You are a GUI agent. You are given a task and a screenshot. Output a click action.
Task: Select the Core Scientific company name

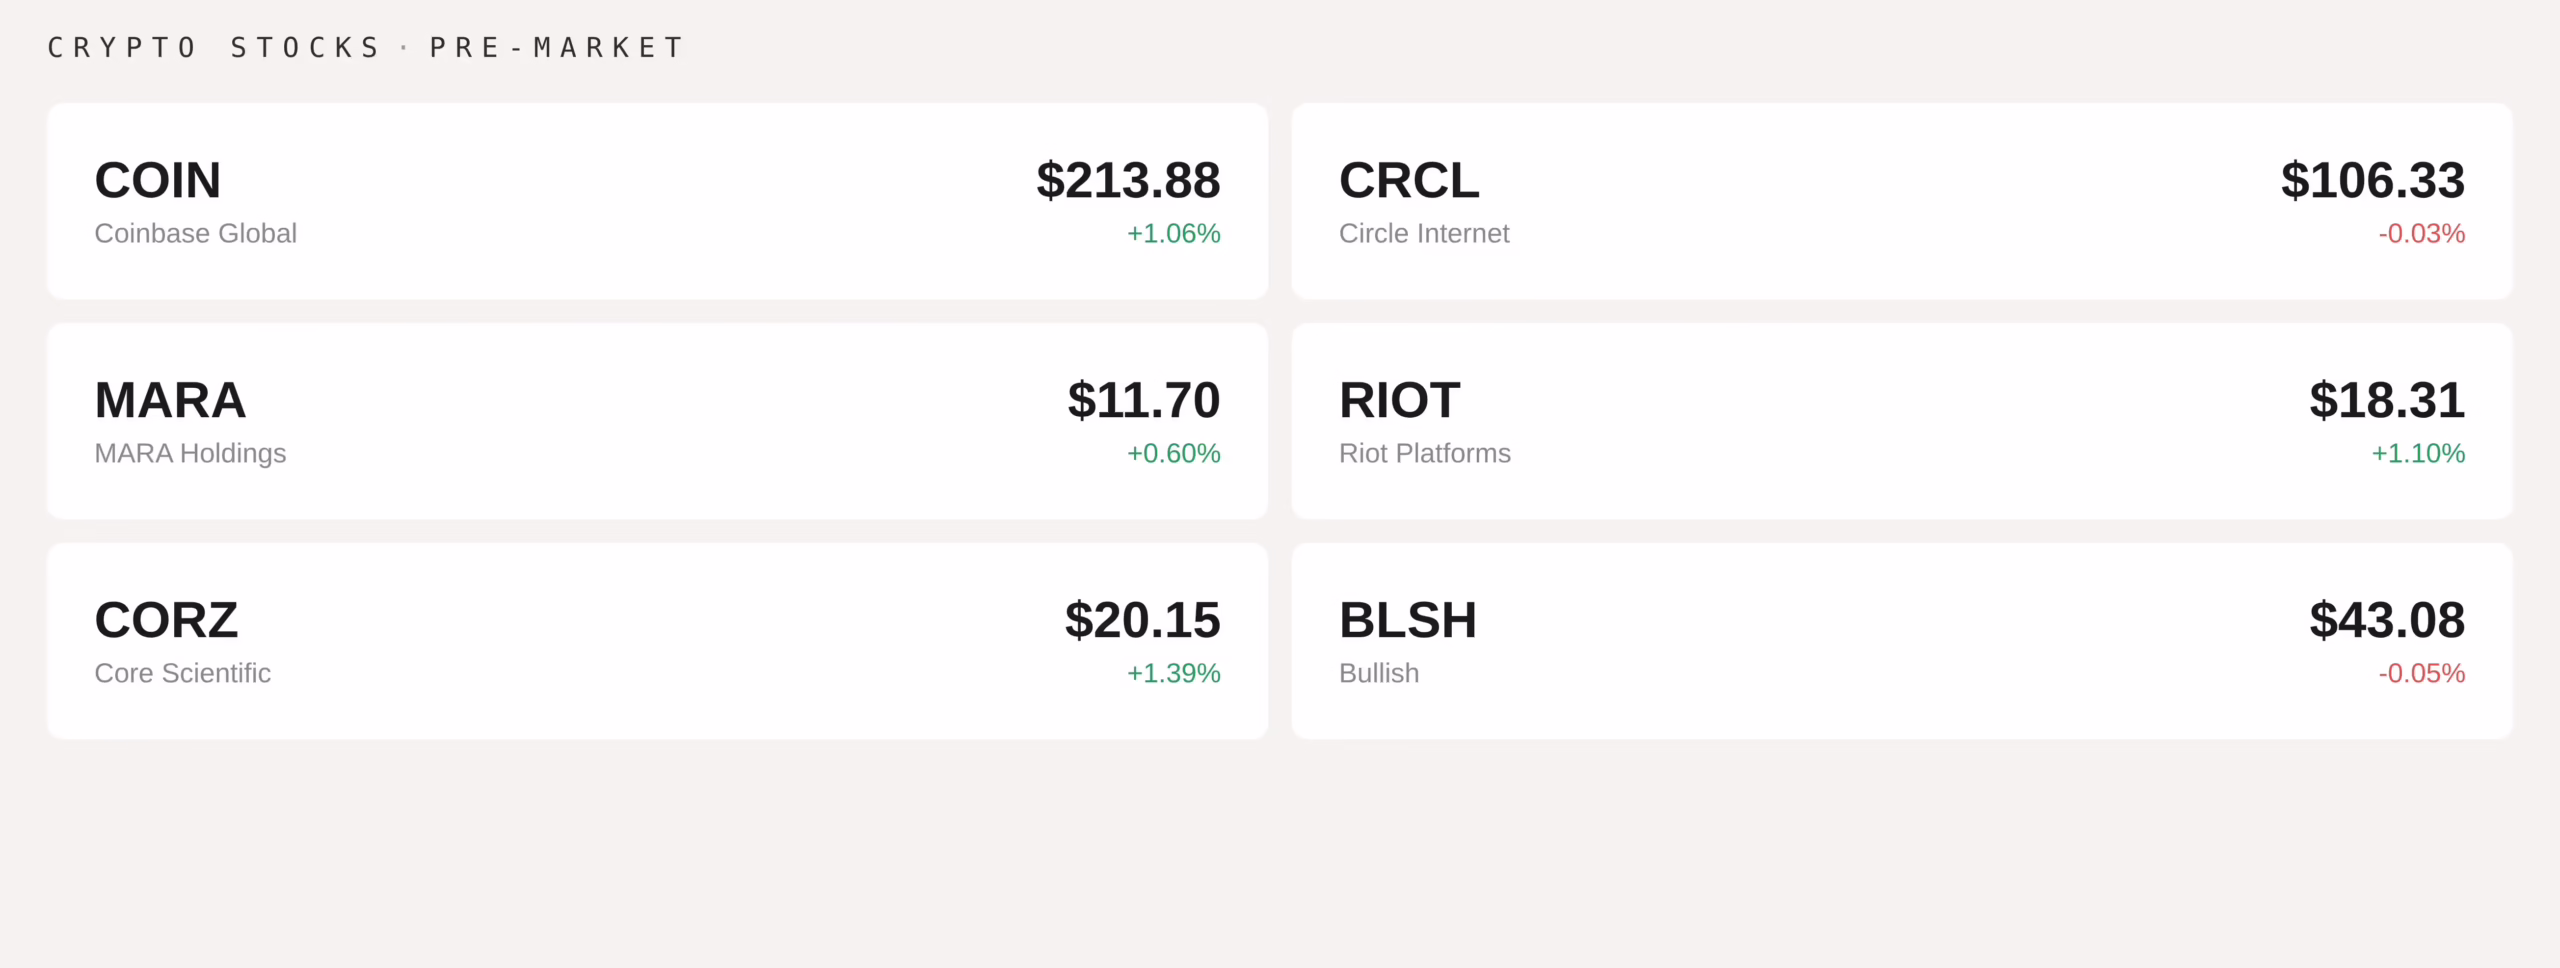pyautogui.click(x=182, y=673)
